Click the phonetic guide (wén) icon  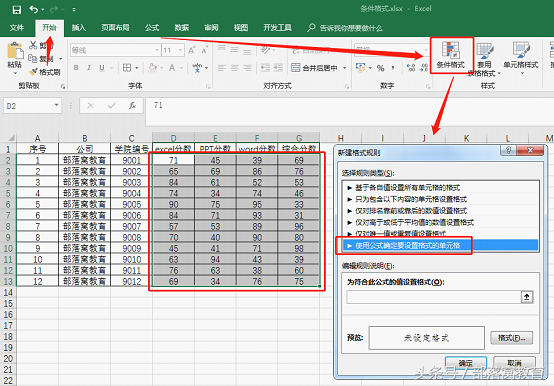coord(197,67)
